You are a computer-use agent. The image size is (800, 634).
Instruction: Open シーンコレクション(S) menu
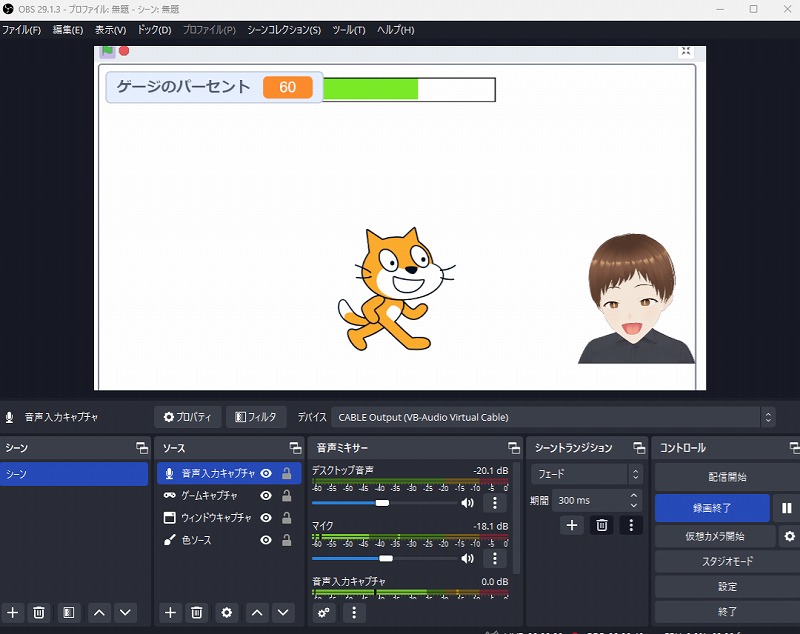coord(284,30)
